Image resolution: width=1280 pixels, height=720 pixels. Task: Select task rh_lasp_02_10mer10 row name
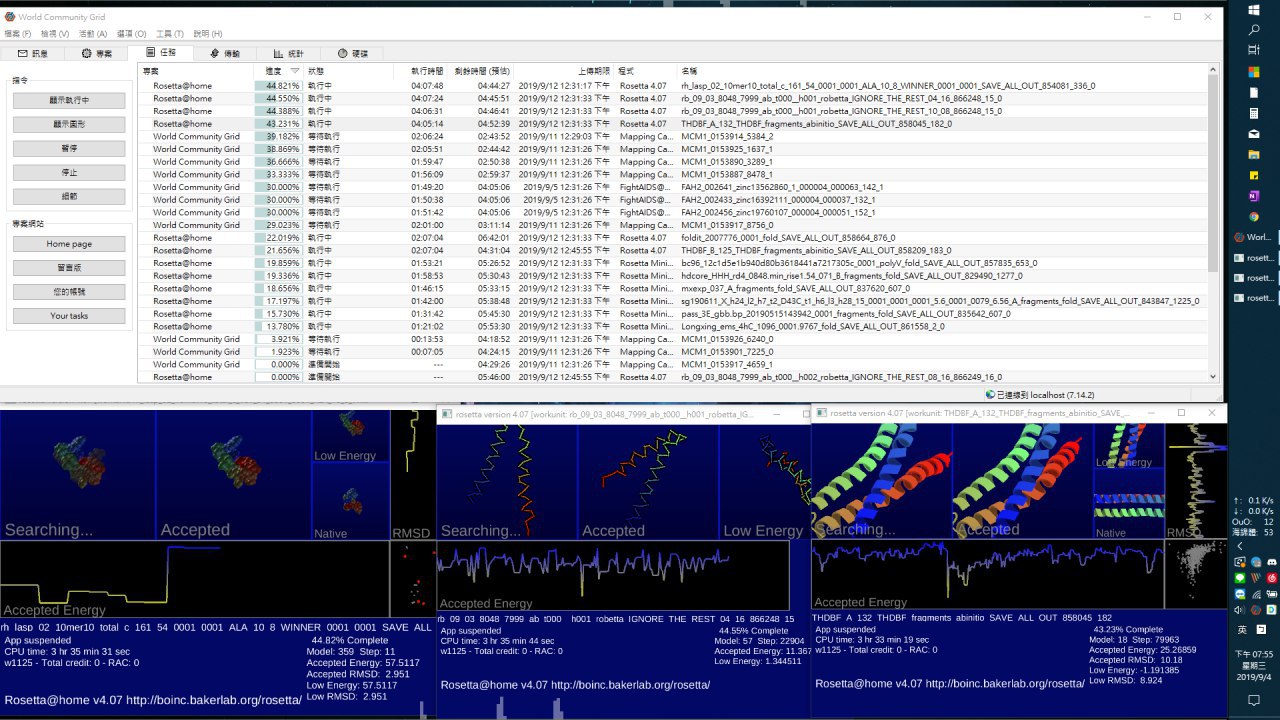pos(888,86)
